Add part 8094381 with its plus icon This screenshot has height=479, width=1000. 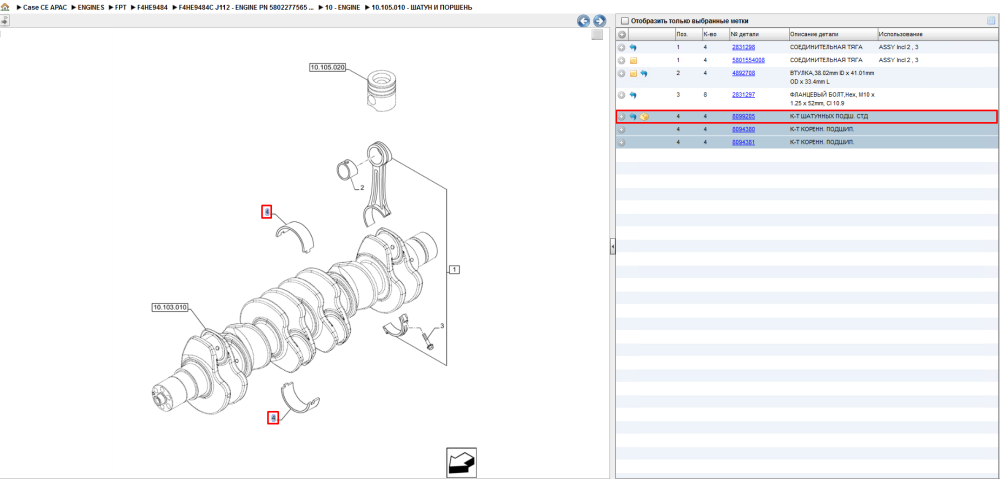click(622, 142)
